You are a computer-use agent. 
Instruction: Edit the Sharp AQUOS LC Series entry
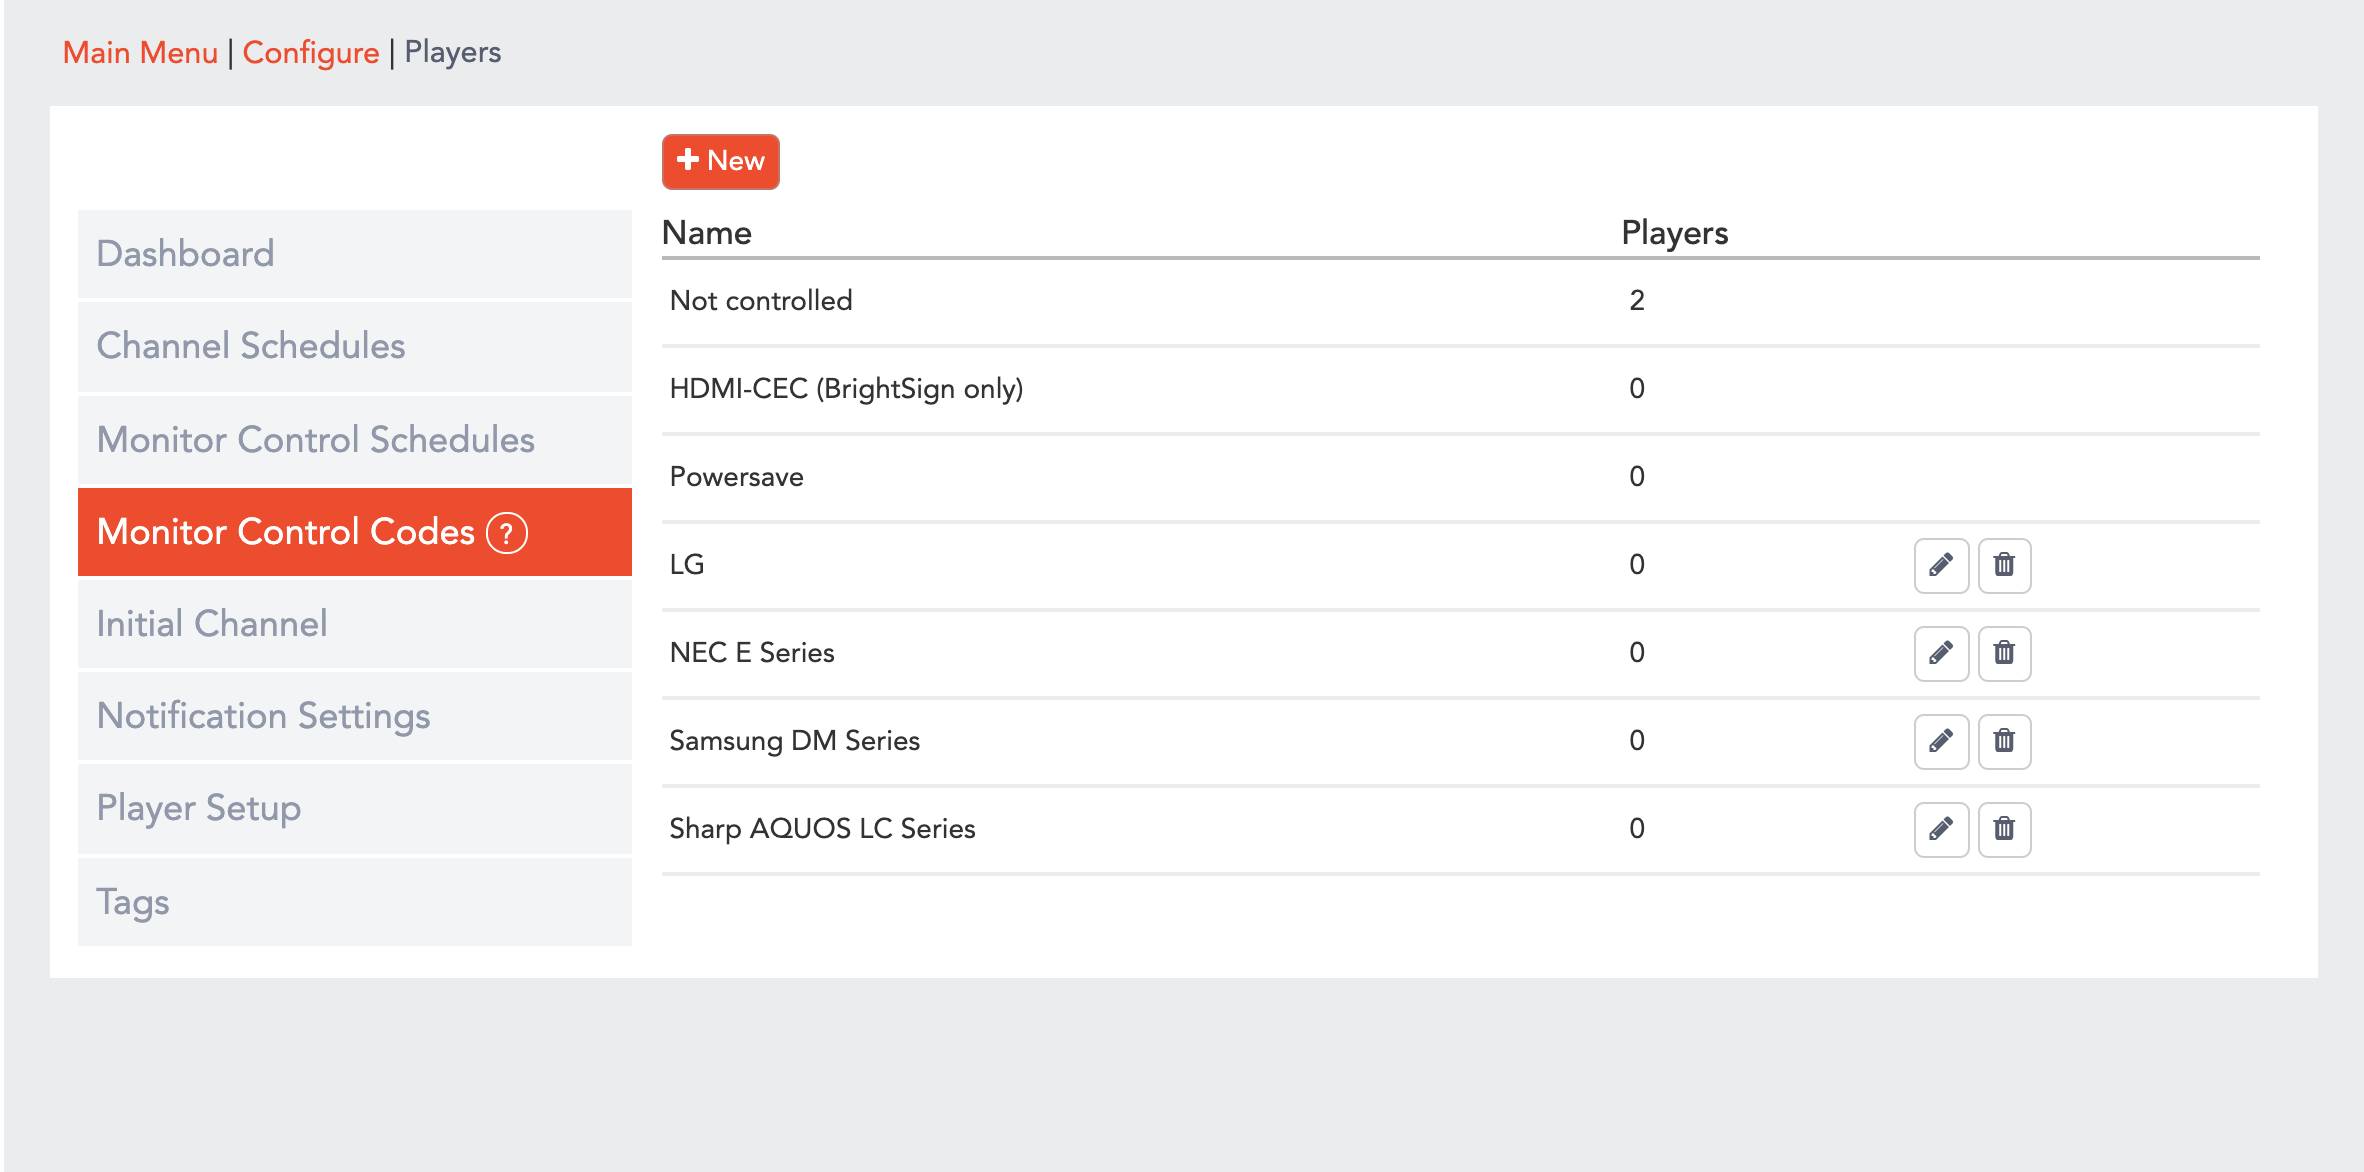click(x=1941, y=829)
